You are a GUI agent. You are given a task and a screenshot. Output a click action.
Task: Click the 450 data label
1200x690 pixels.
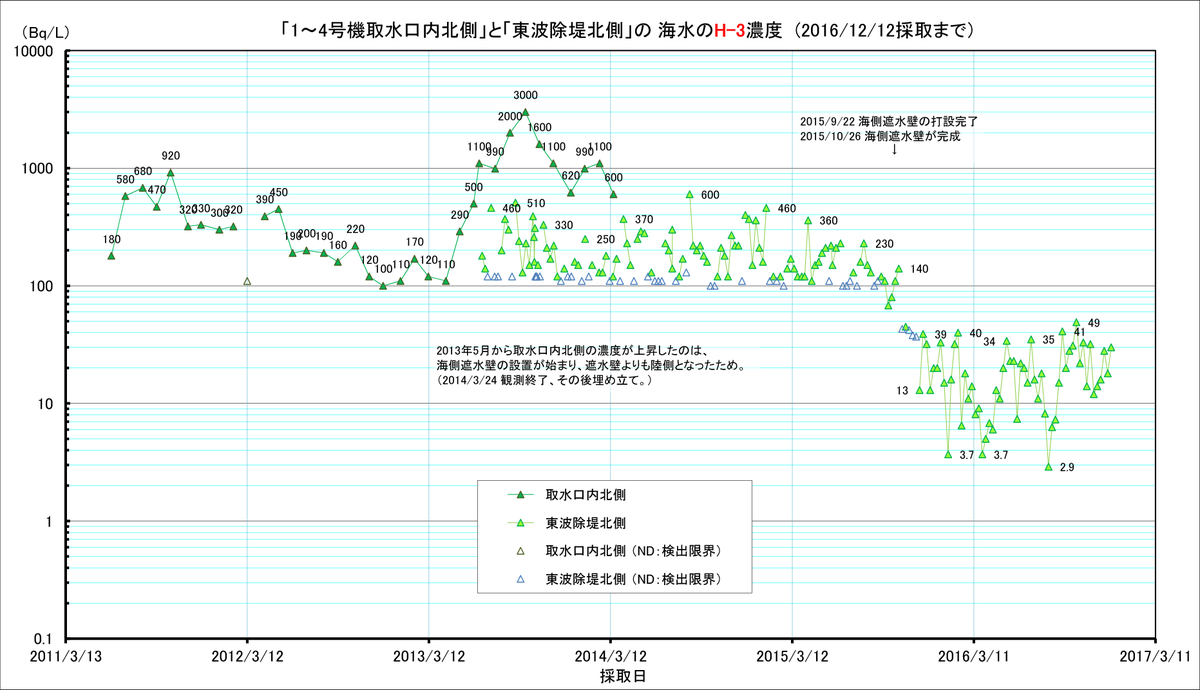point(279,193)
